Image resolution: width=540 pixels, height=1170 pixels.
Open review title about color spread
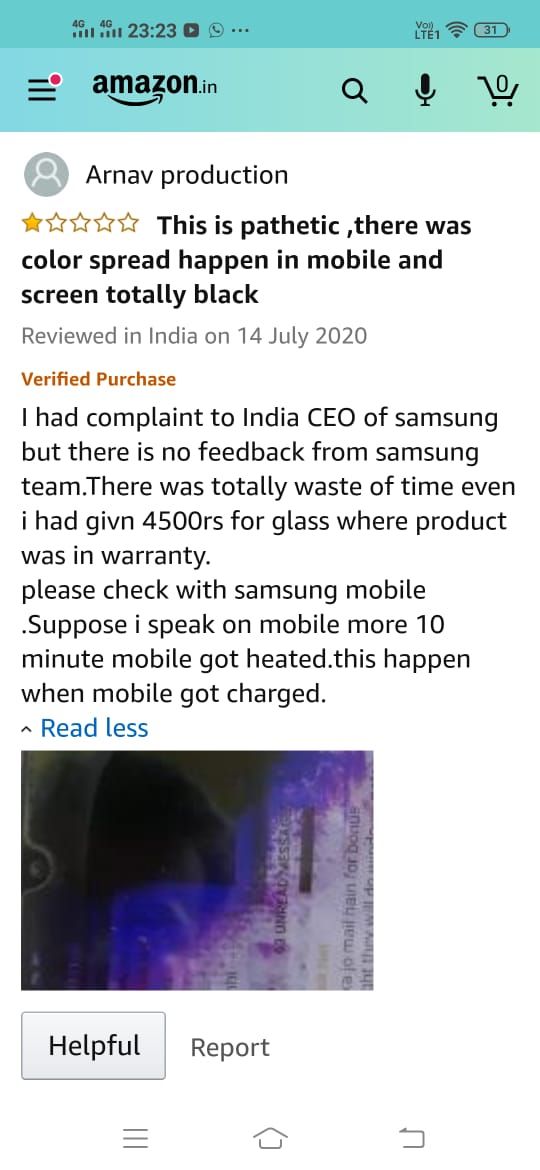246,260
